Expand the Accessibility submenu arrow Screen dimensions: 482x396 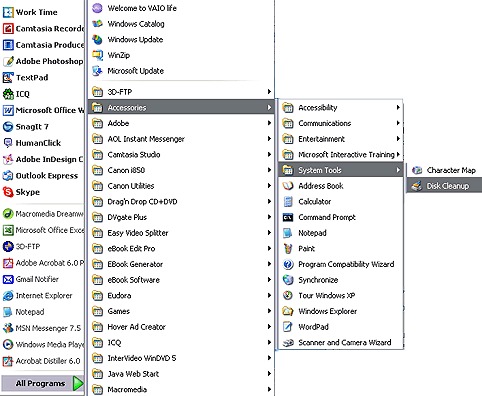coord(398,107)
